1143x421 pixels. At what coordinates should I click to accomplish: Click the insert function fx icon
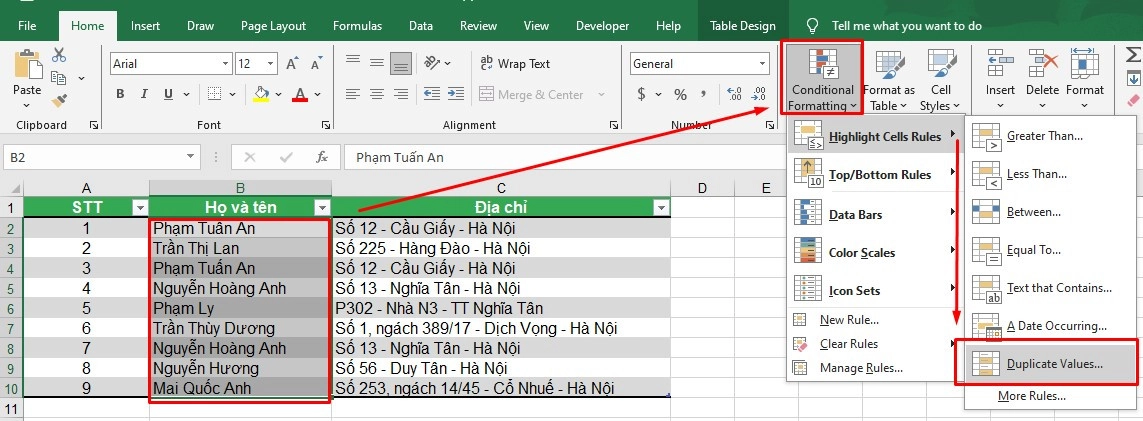(321, 158)
